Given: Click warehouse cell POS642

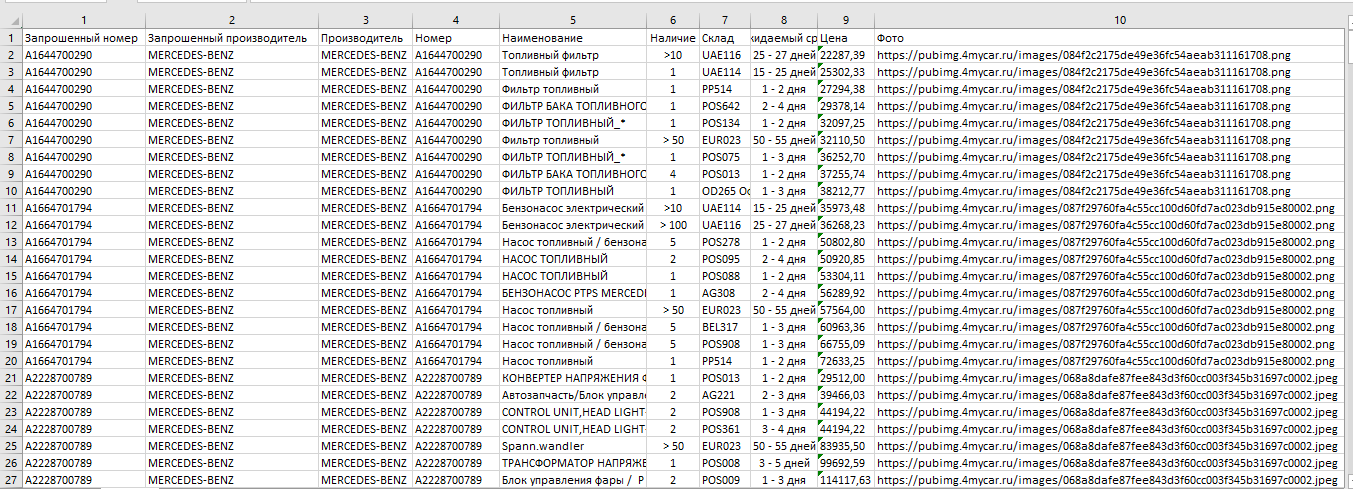Looking at the screenshot, I should pos(724,106).
